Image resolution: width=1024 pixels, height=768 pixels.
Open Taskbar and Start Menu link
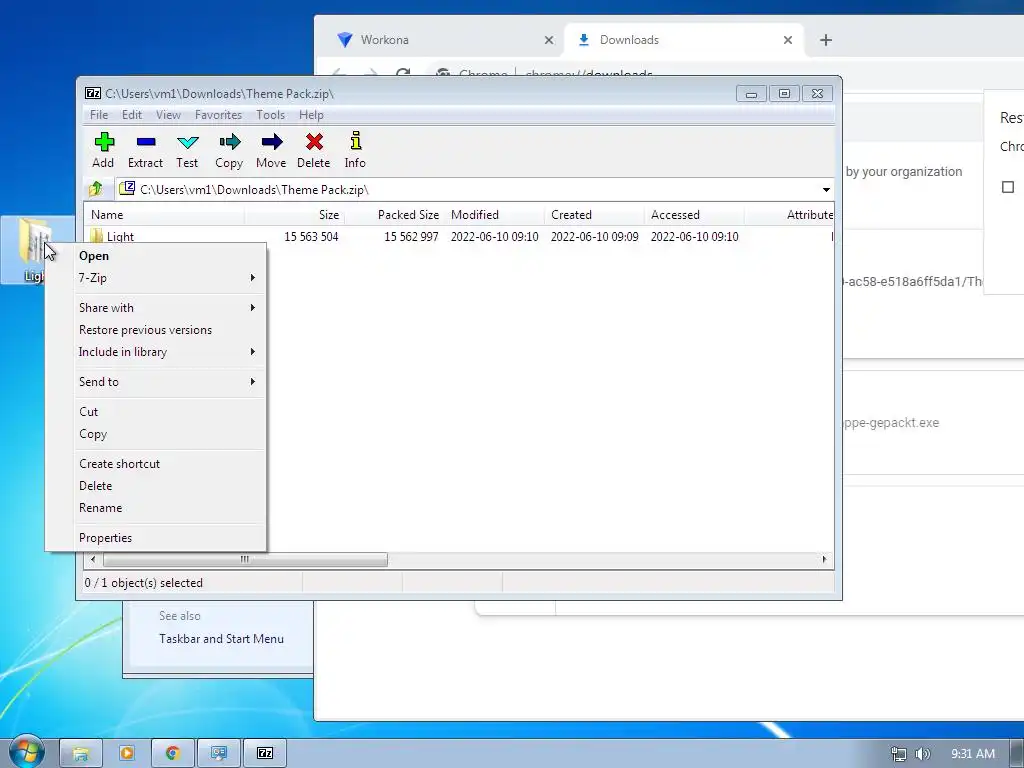coord(221,639)
